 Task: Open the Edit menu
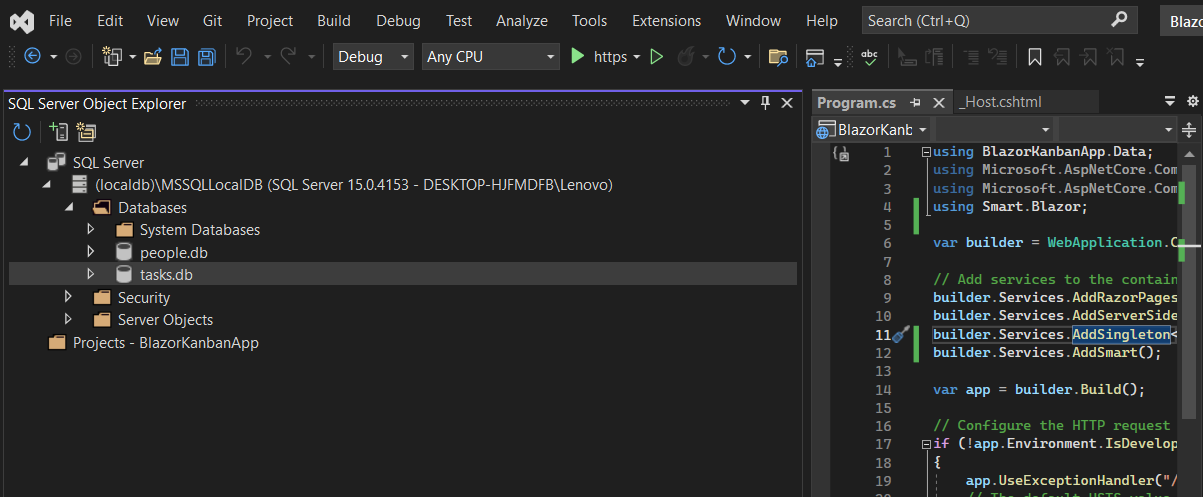pos(110,20)
